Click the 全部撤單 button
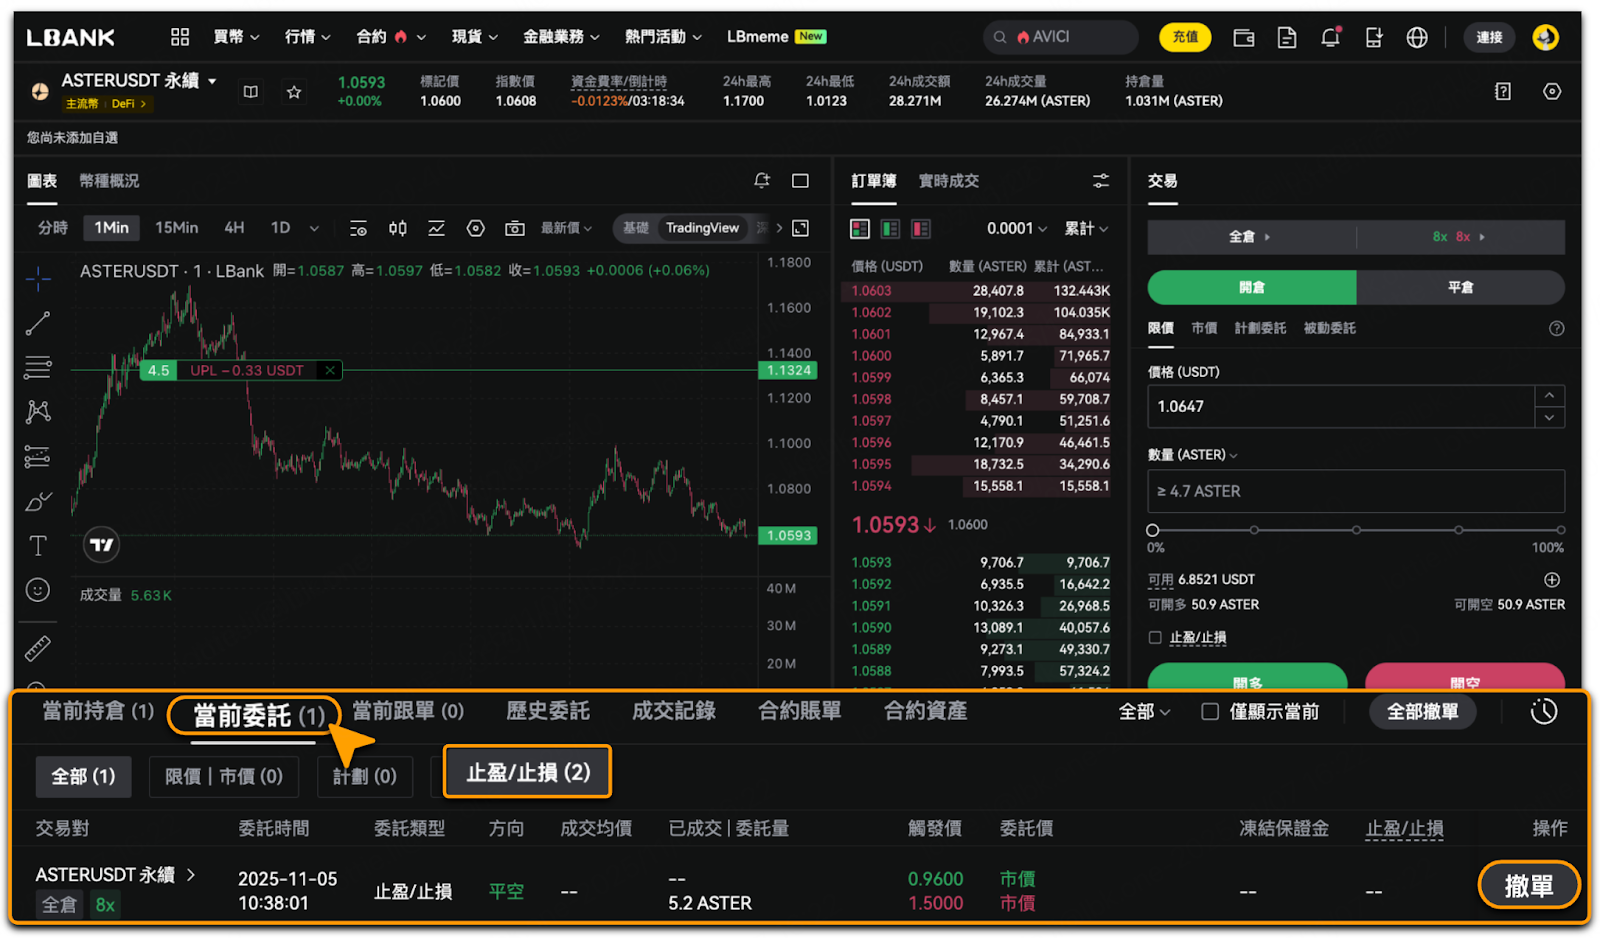Viewport: 1600px width, 938px height. 1422,712
